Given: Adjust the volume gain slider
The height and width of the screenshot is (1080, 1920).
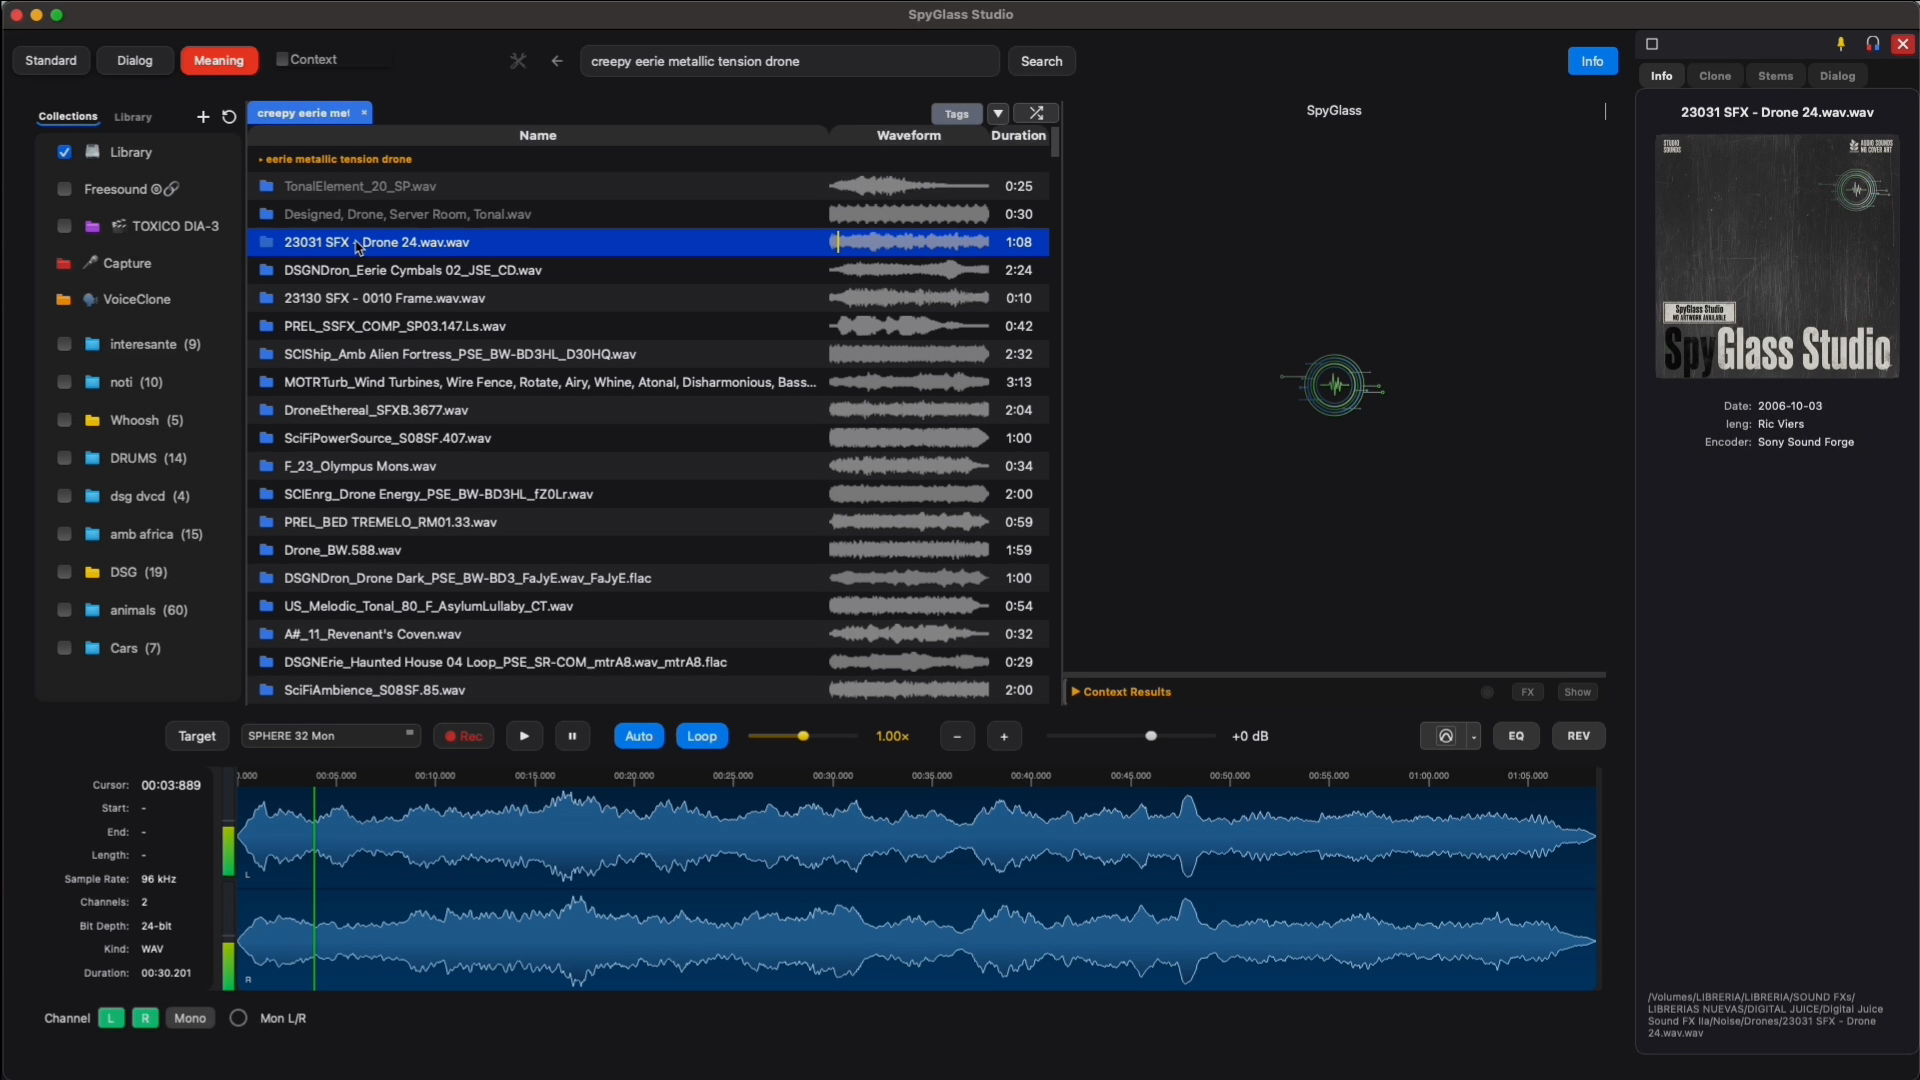Looking at the screenshot, I should point(1131,736).
